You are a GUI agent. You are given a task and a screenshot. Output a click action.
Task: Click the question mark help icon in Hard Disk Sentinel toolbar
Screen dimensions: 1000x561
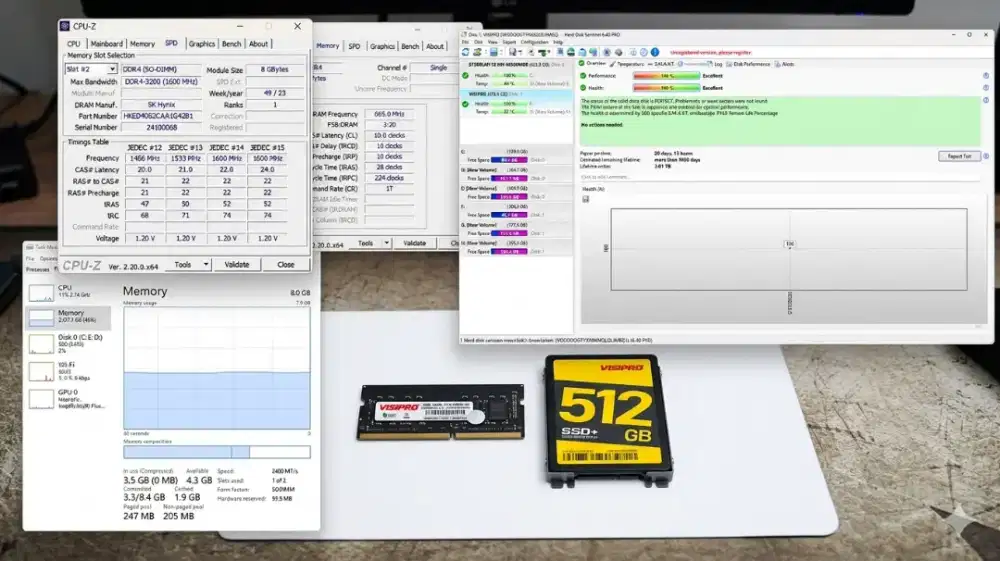(x=643, y=52)
